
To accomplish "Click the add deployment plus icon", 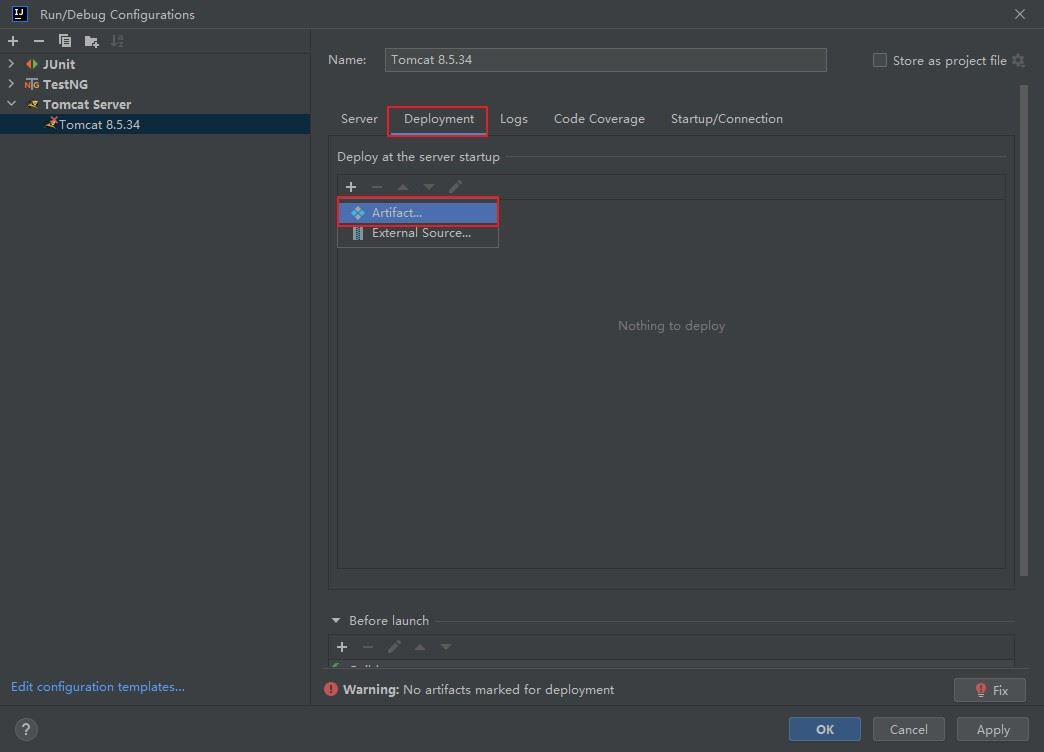I will (351, 187).
